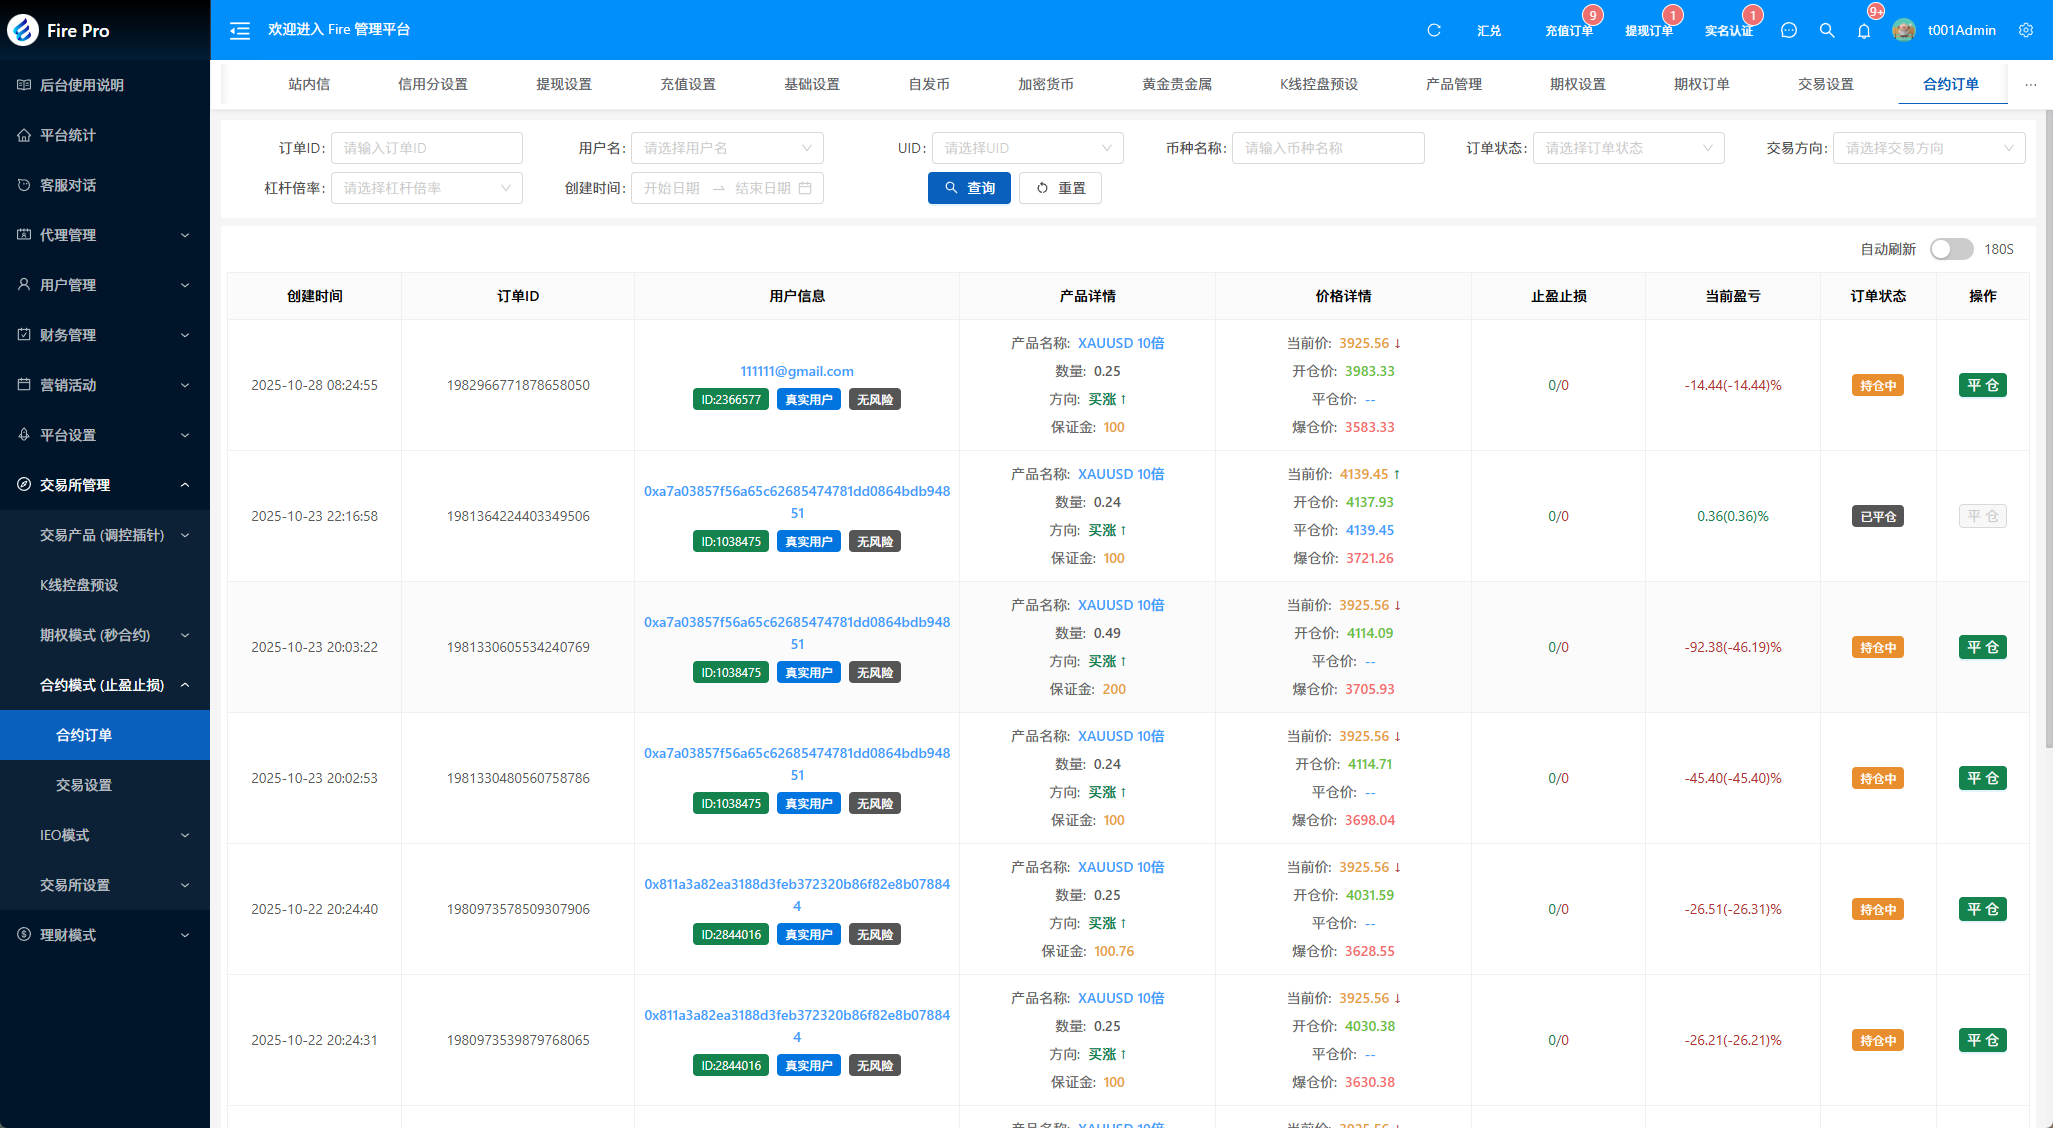Open the 订单状态 dropdown
2053x1128 pixels.
pyautogui.click(x=1628, y=148)
